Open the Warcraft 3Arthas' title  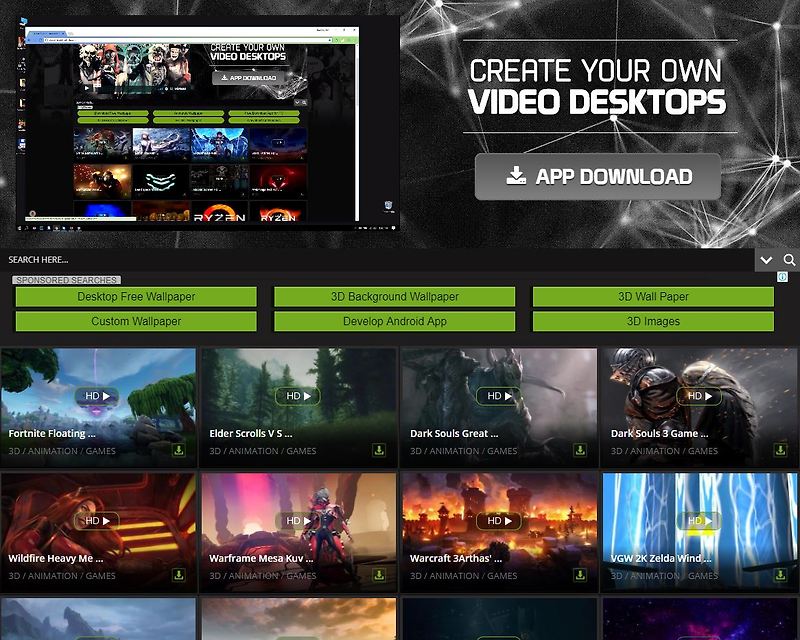click(x=456, y=559)
